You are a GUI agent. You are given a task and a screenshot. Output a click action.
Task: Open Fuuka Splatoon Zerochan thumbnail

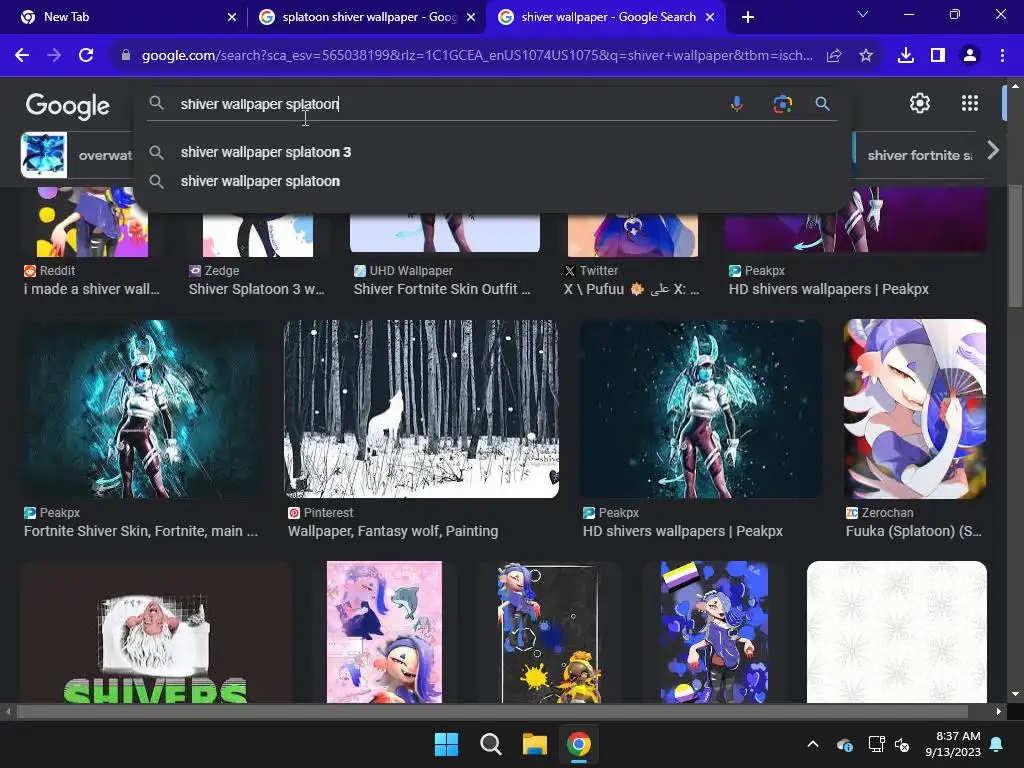coord(915,409)
